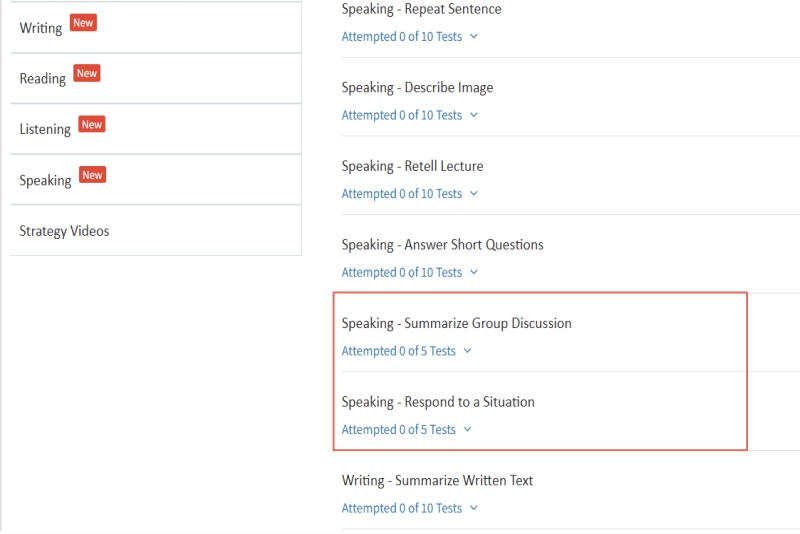This screenshot has width=800, height=534.
Task: Expand Retell Lecture attempted tests chevron
Action: (474, 194)
